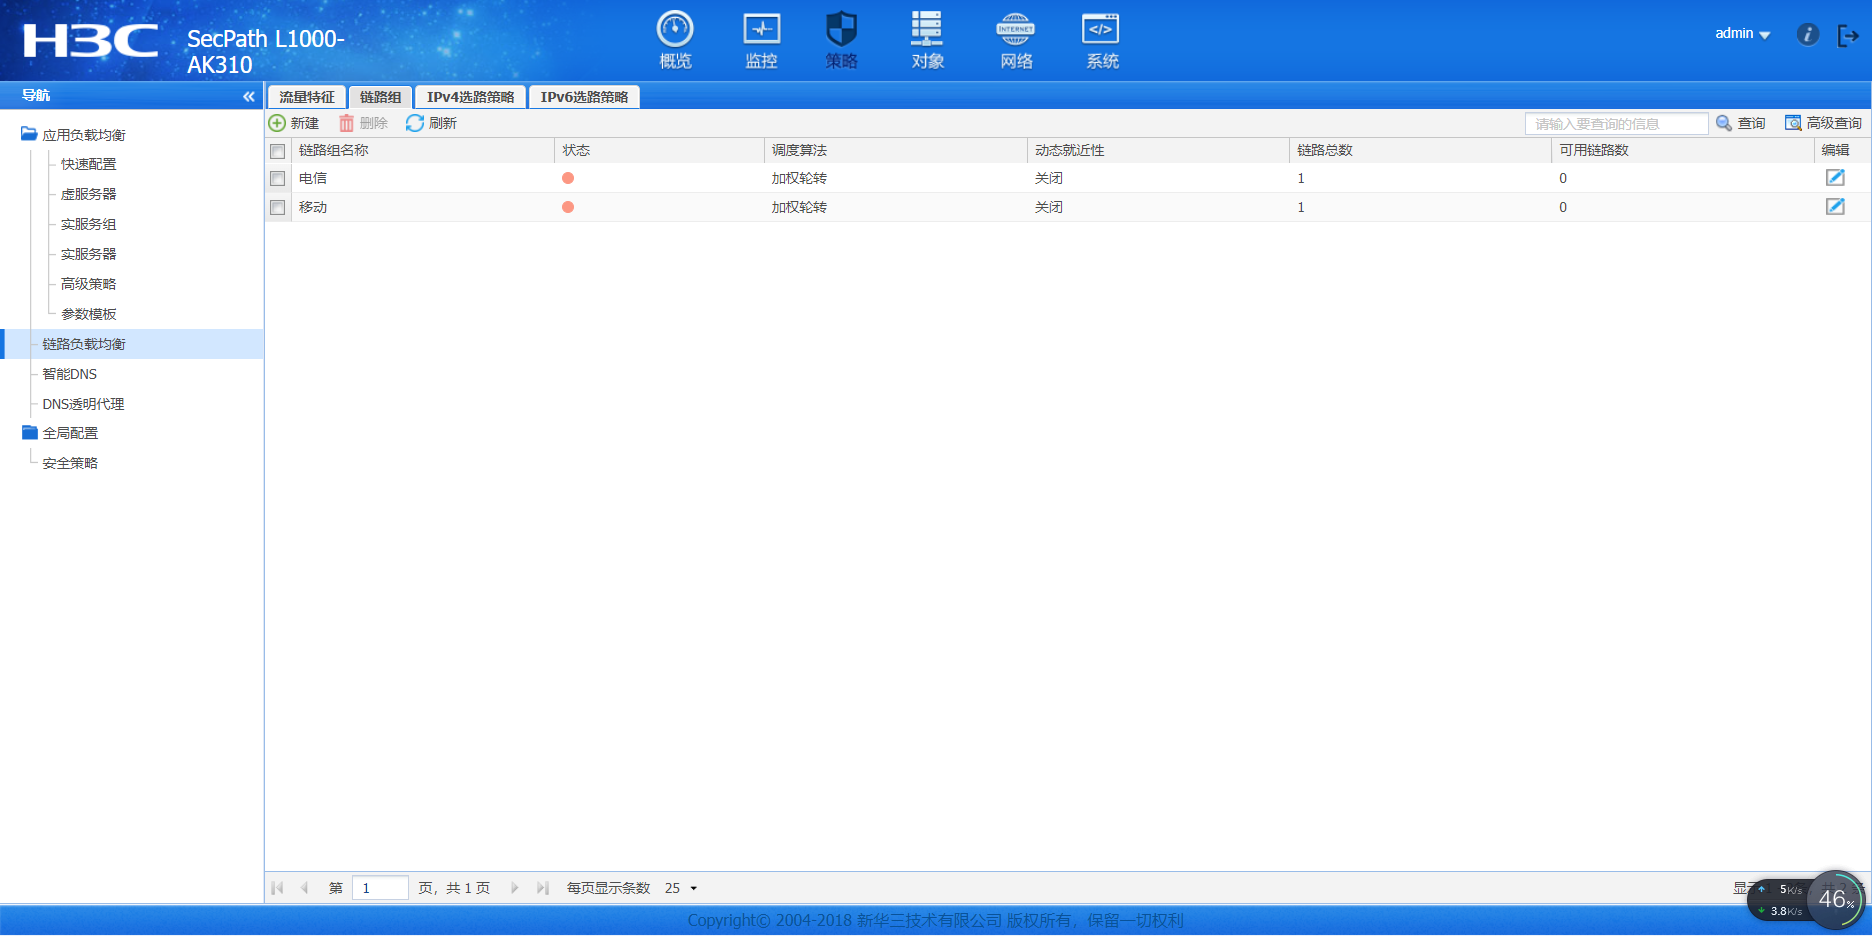Expand the 全局配置 tree node
Screen dimensions: 1872x936
[70, 433]
